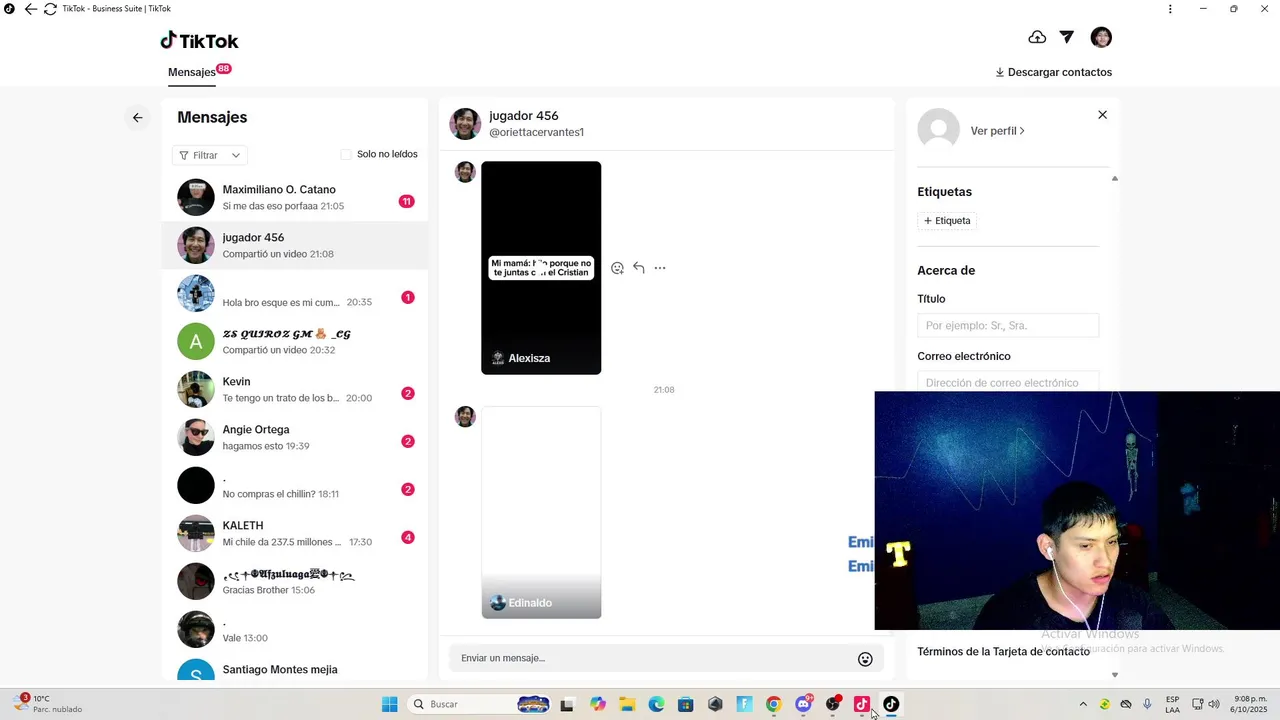Open the three-dot app menu in title bar
Viewport: 1280px width, 720px height.
pos(1170,9)
